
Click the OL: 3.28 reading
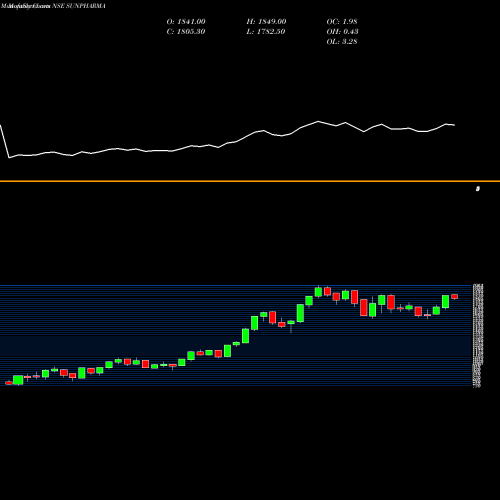tap(342, 41)
